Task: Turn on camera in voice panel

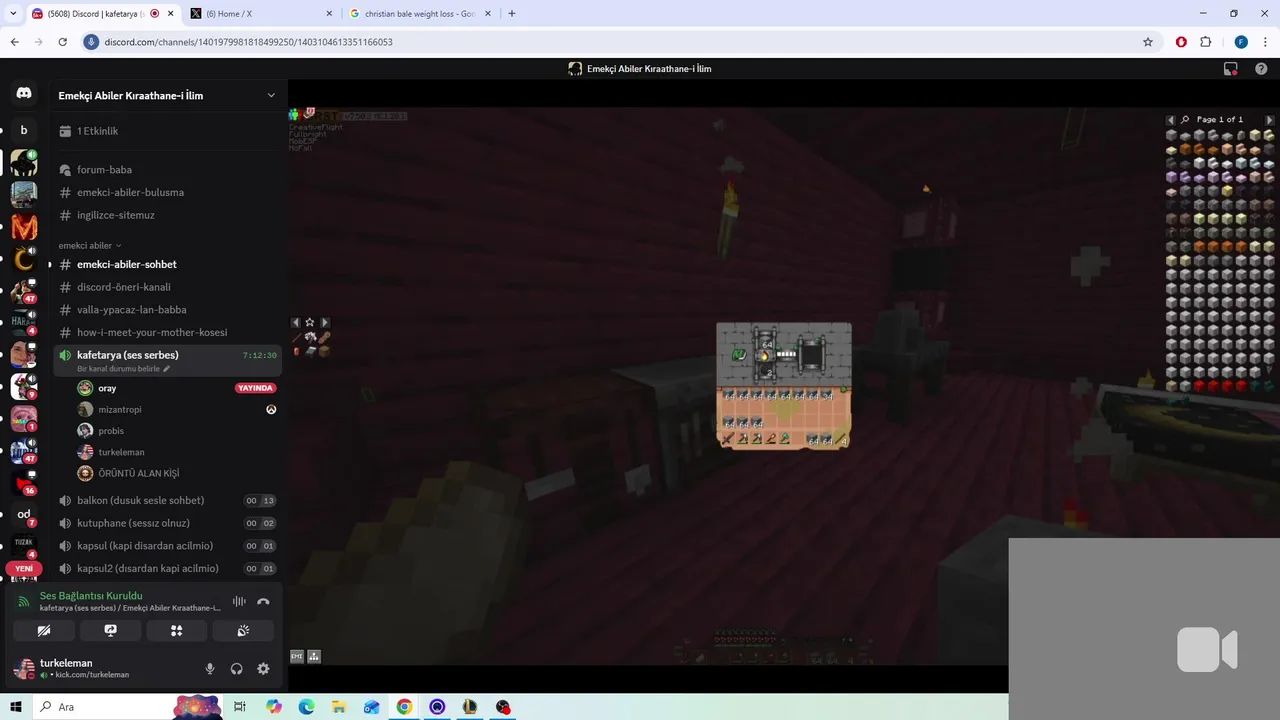Action: pos(44,631)
